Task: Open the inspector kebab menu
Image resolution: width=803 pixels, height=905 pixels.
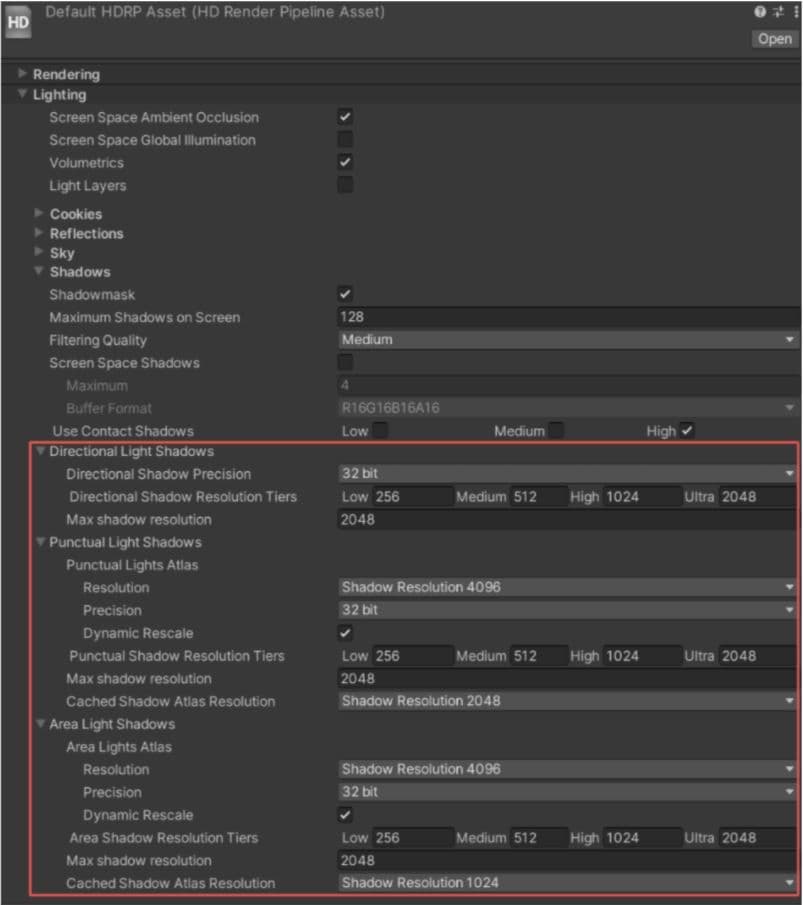Action: pos(795,12)
